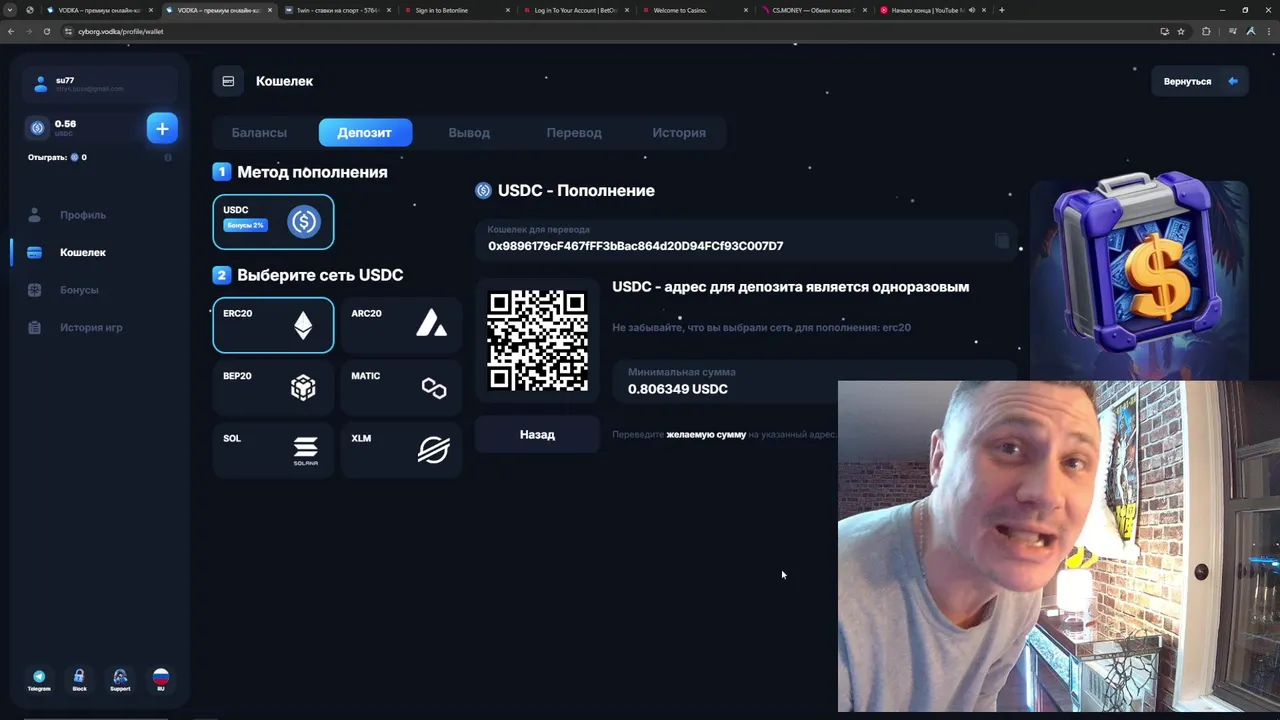
Task: Click the Бонусы 2% badge on USDC card
Action: tap(245, 225)
